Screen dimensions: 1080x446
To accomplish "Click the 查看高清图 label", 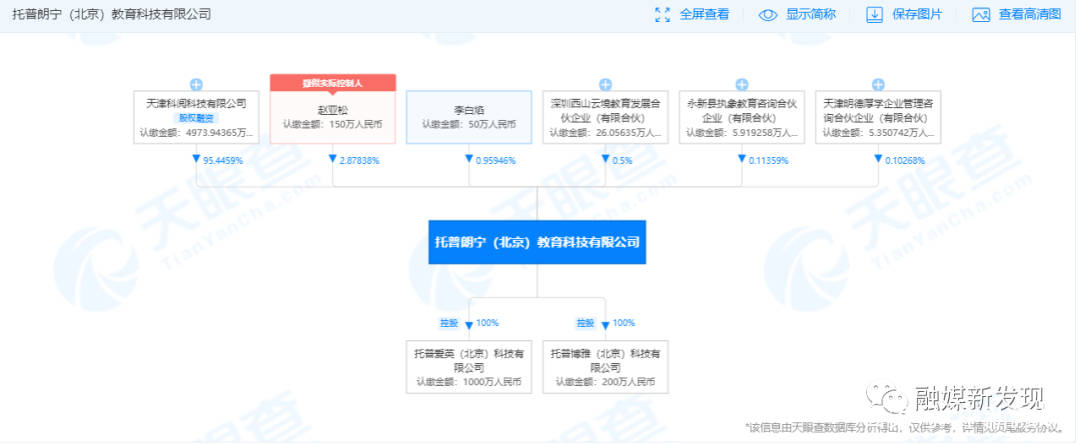I will (x=1030, y=14).
